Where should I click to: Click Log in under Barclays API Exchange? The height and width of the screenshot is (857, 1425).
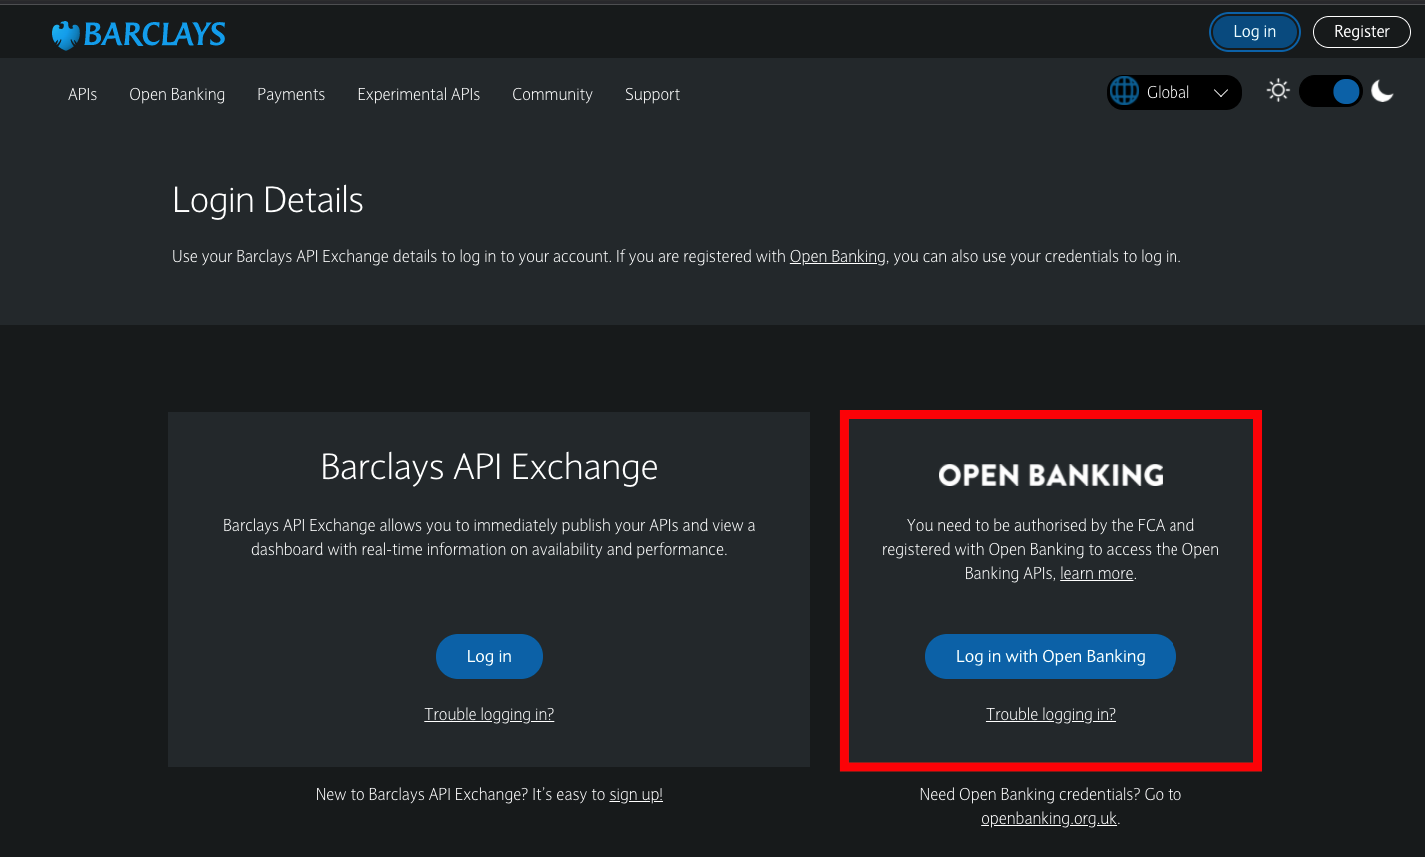489,657
